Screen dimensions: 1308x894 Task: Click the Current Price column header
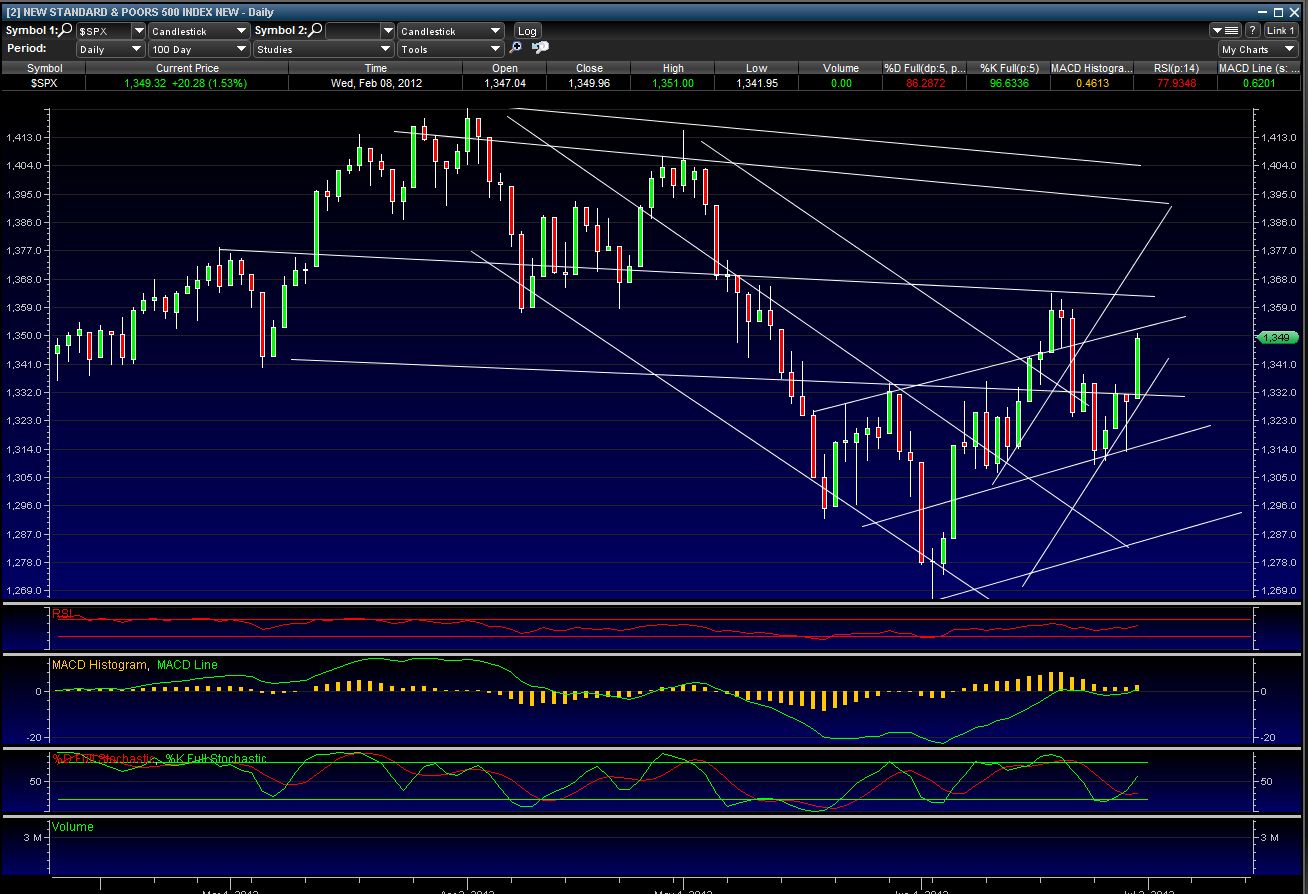pos(187,68)
